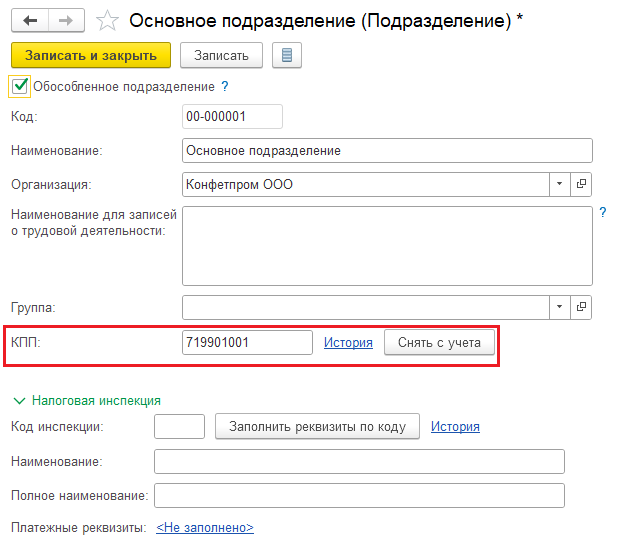Uncheck the Обособленное подразделение checkbox
This screenshot has height=544, width=631.
[x=19, y=86]
